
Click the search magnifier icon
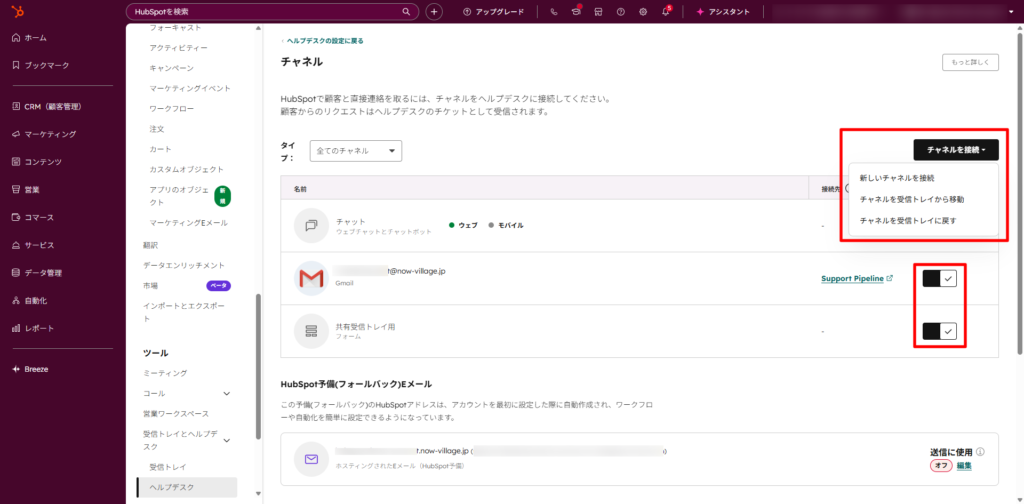coord(406,12)
